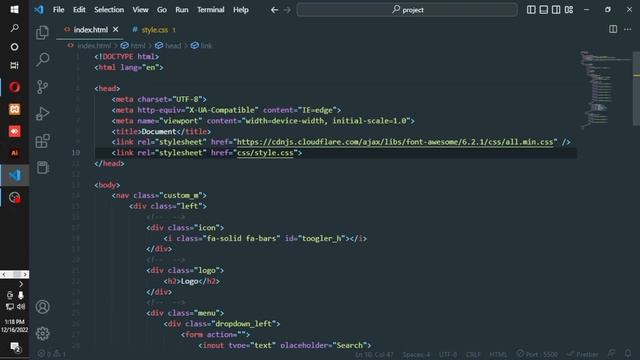Image resolution: width=640 pixels, height=360 pixels.
Task: Open the Selection menu
Action: point(109,10)
